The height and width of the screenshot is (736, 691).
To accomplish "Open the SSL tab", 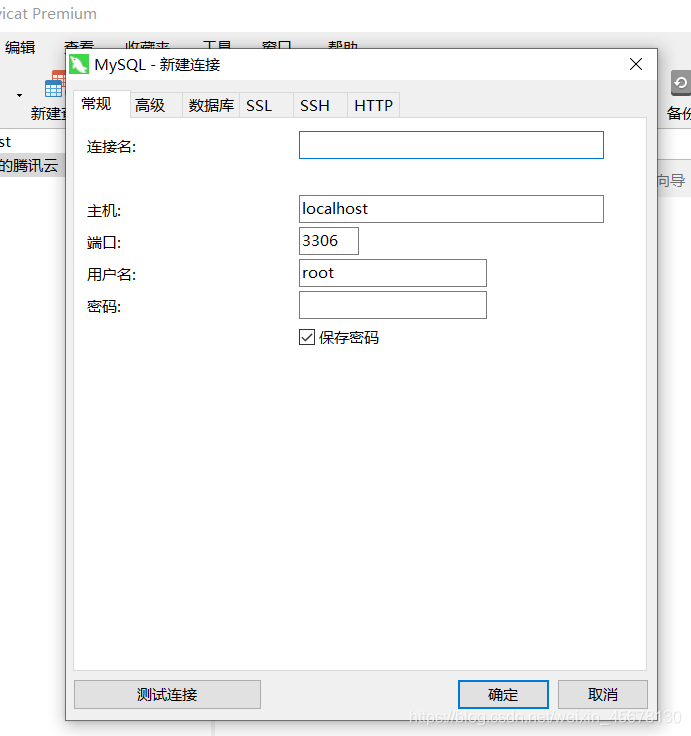I will (x=266, y=105).
